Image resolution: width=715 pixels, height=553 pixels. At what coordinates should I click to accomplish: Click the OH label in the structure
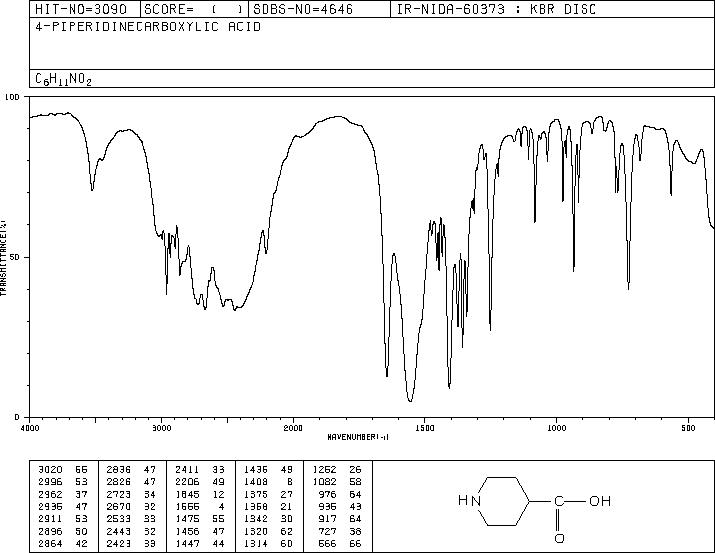600,501
